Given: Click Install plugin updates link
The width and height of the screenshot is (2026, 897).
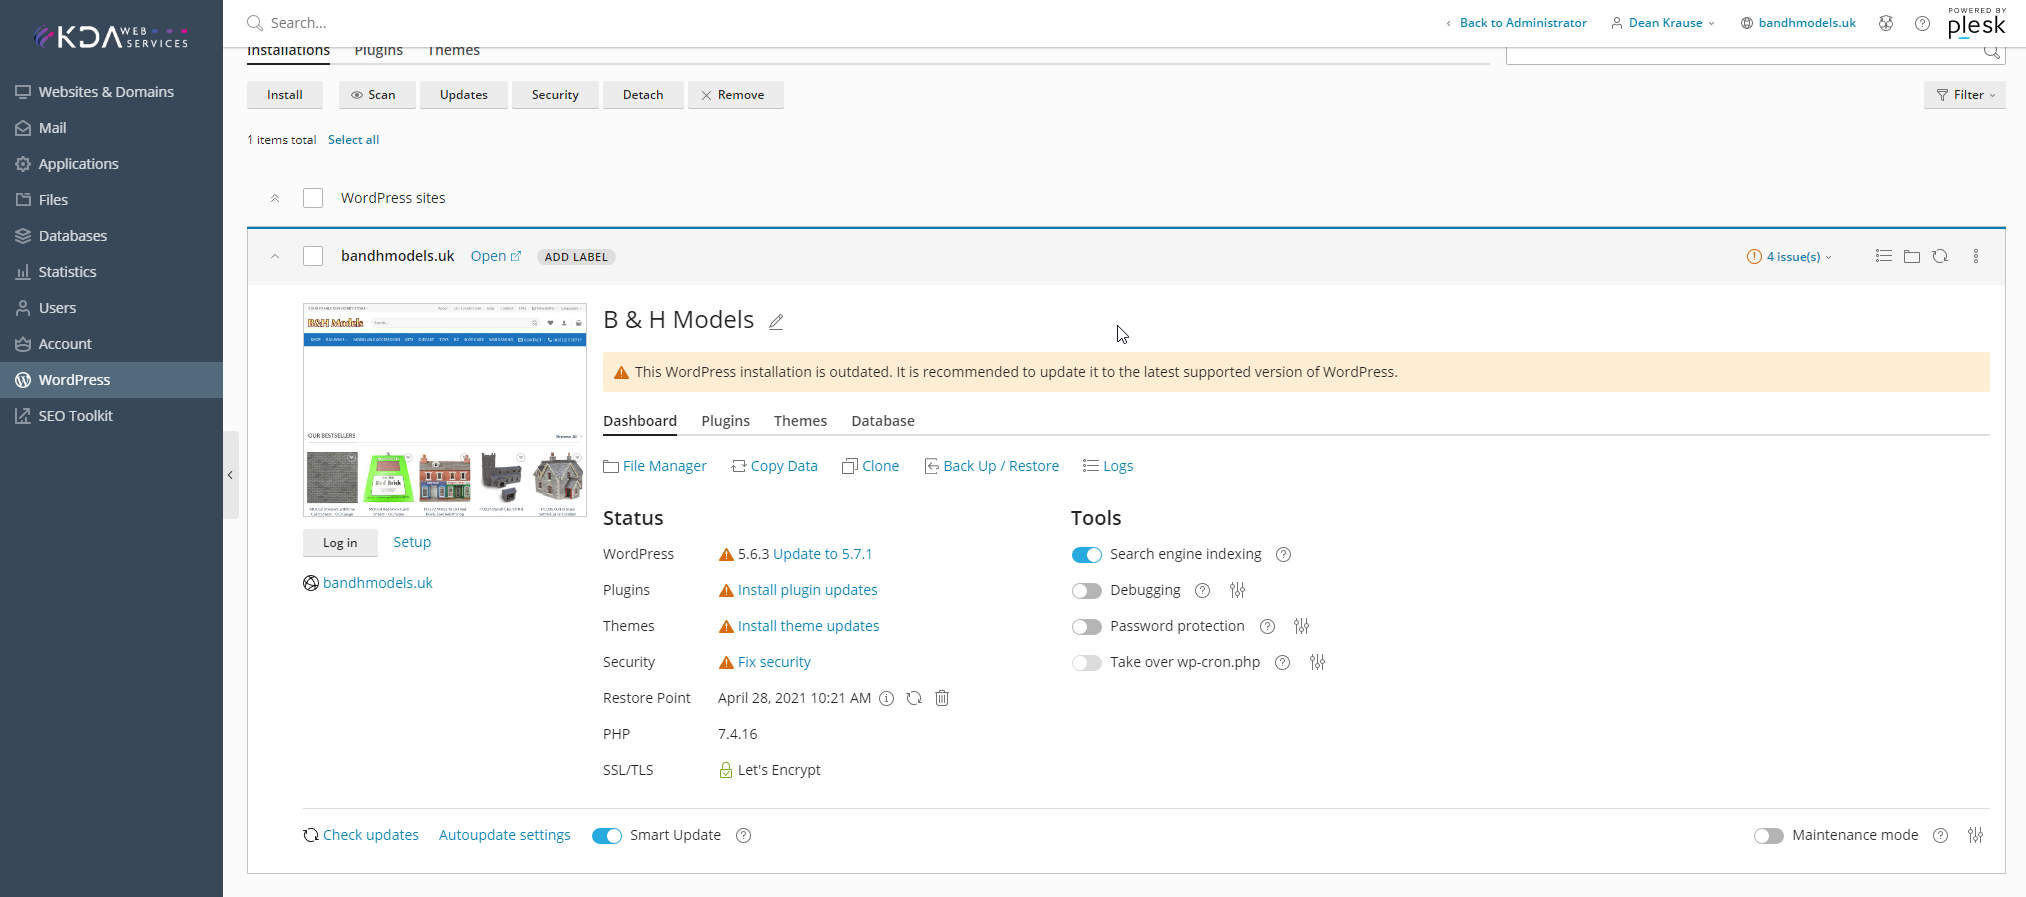Looking at the screenshot, I should click(808, 590).
